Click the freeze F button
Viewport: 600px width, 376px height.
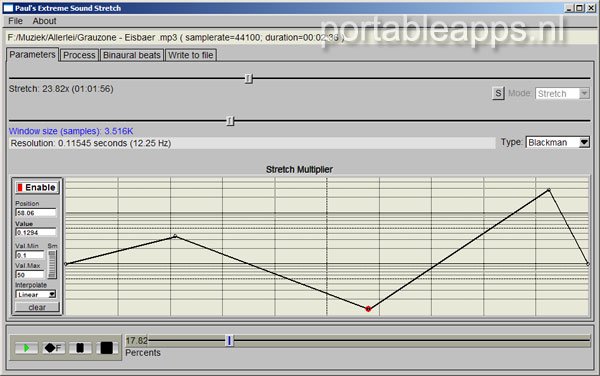53,348
